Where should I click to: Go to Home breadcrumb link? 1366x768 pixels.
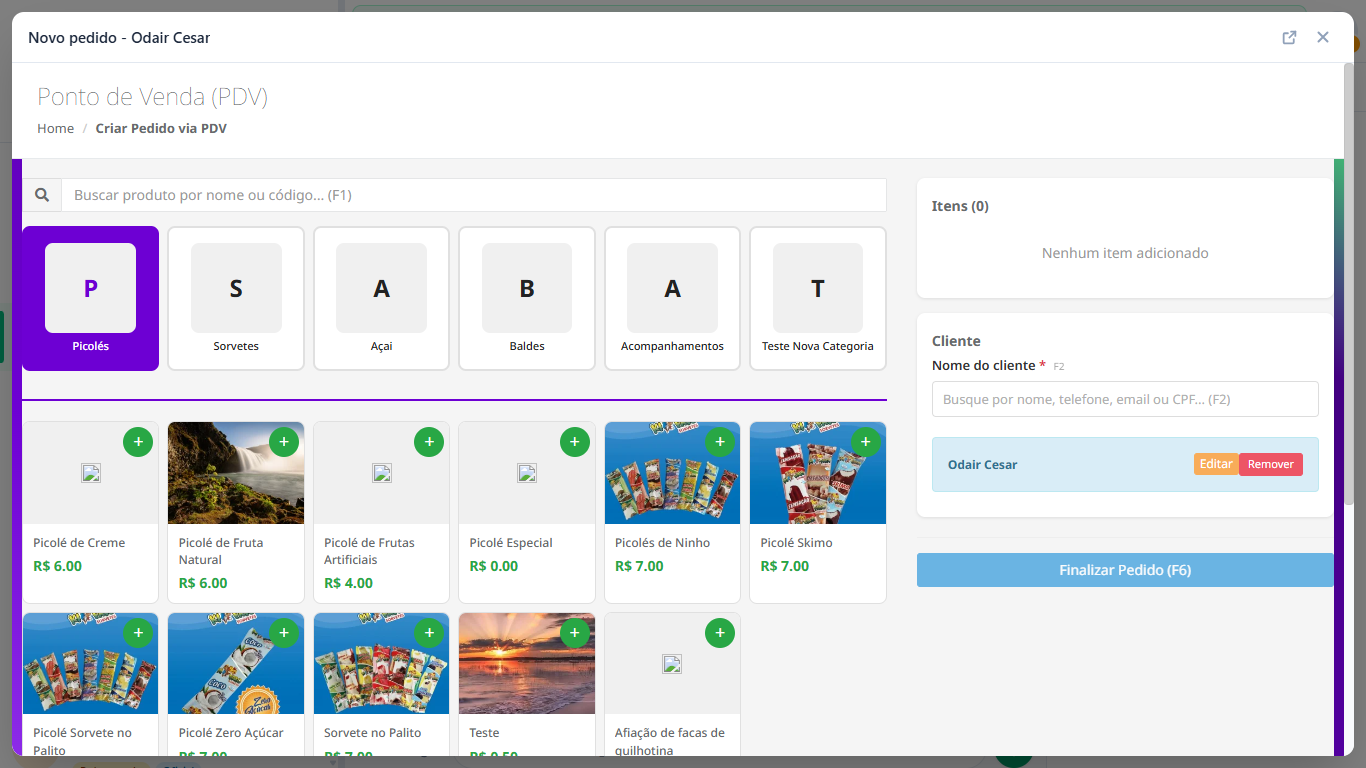[56, 128]
